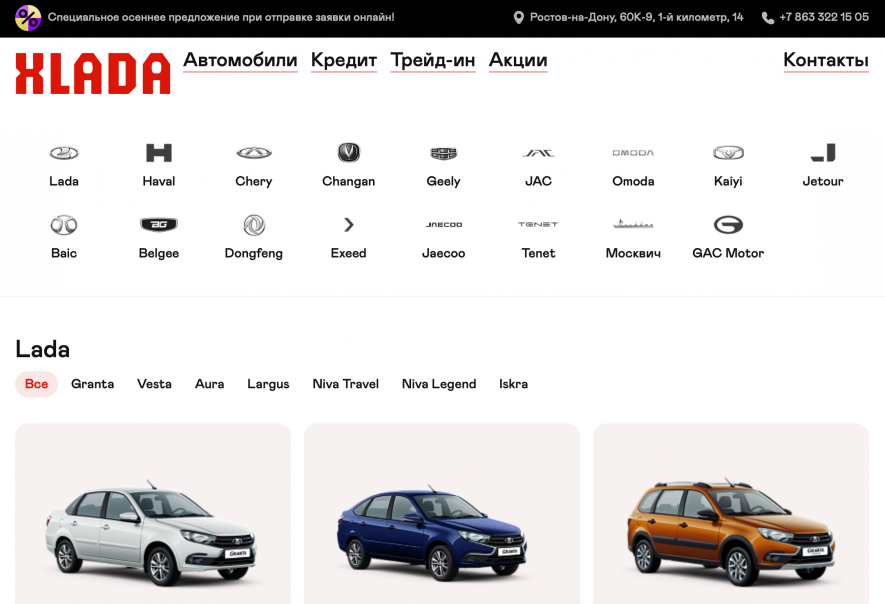The image size is (885, 604).
Task: Click the purple percent discount icon
Action: coord(28,17)
